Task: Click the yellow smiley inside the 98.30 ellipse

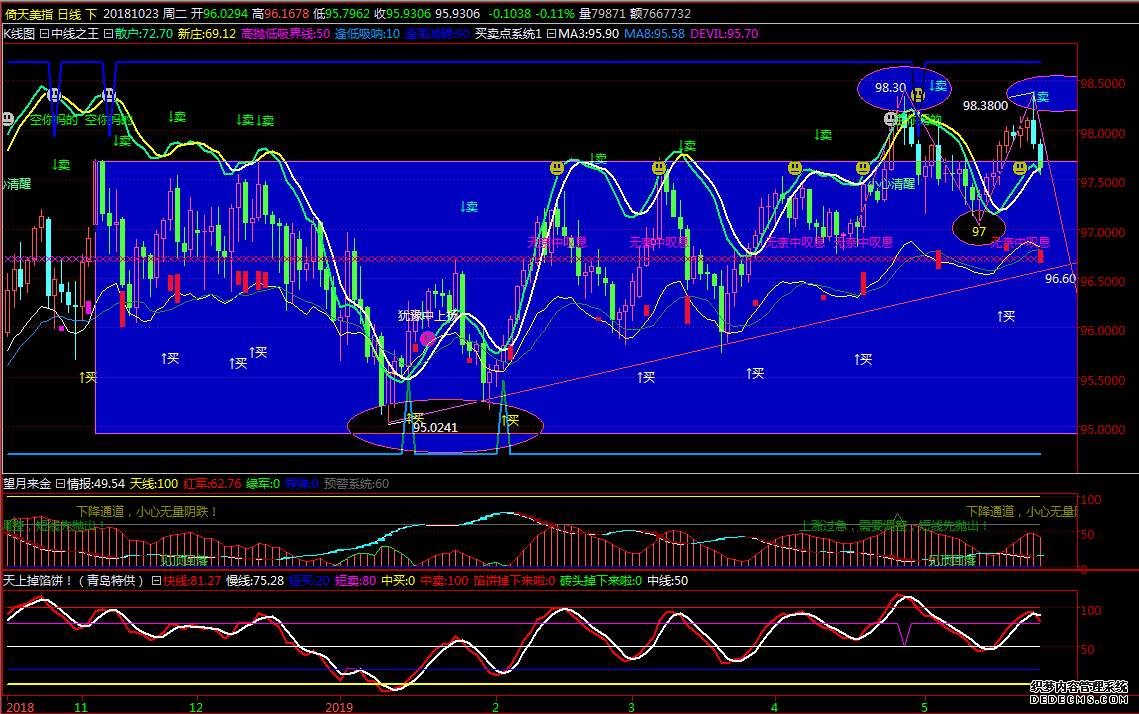Action: 918,94
